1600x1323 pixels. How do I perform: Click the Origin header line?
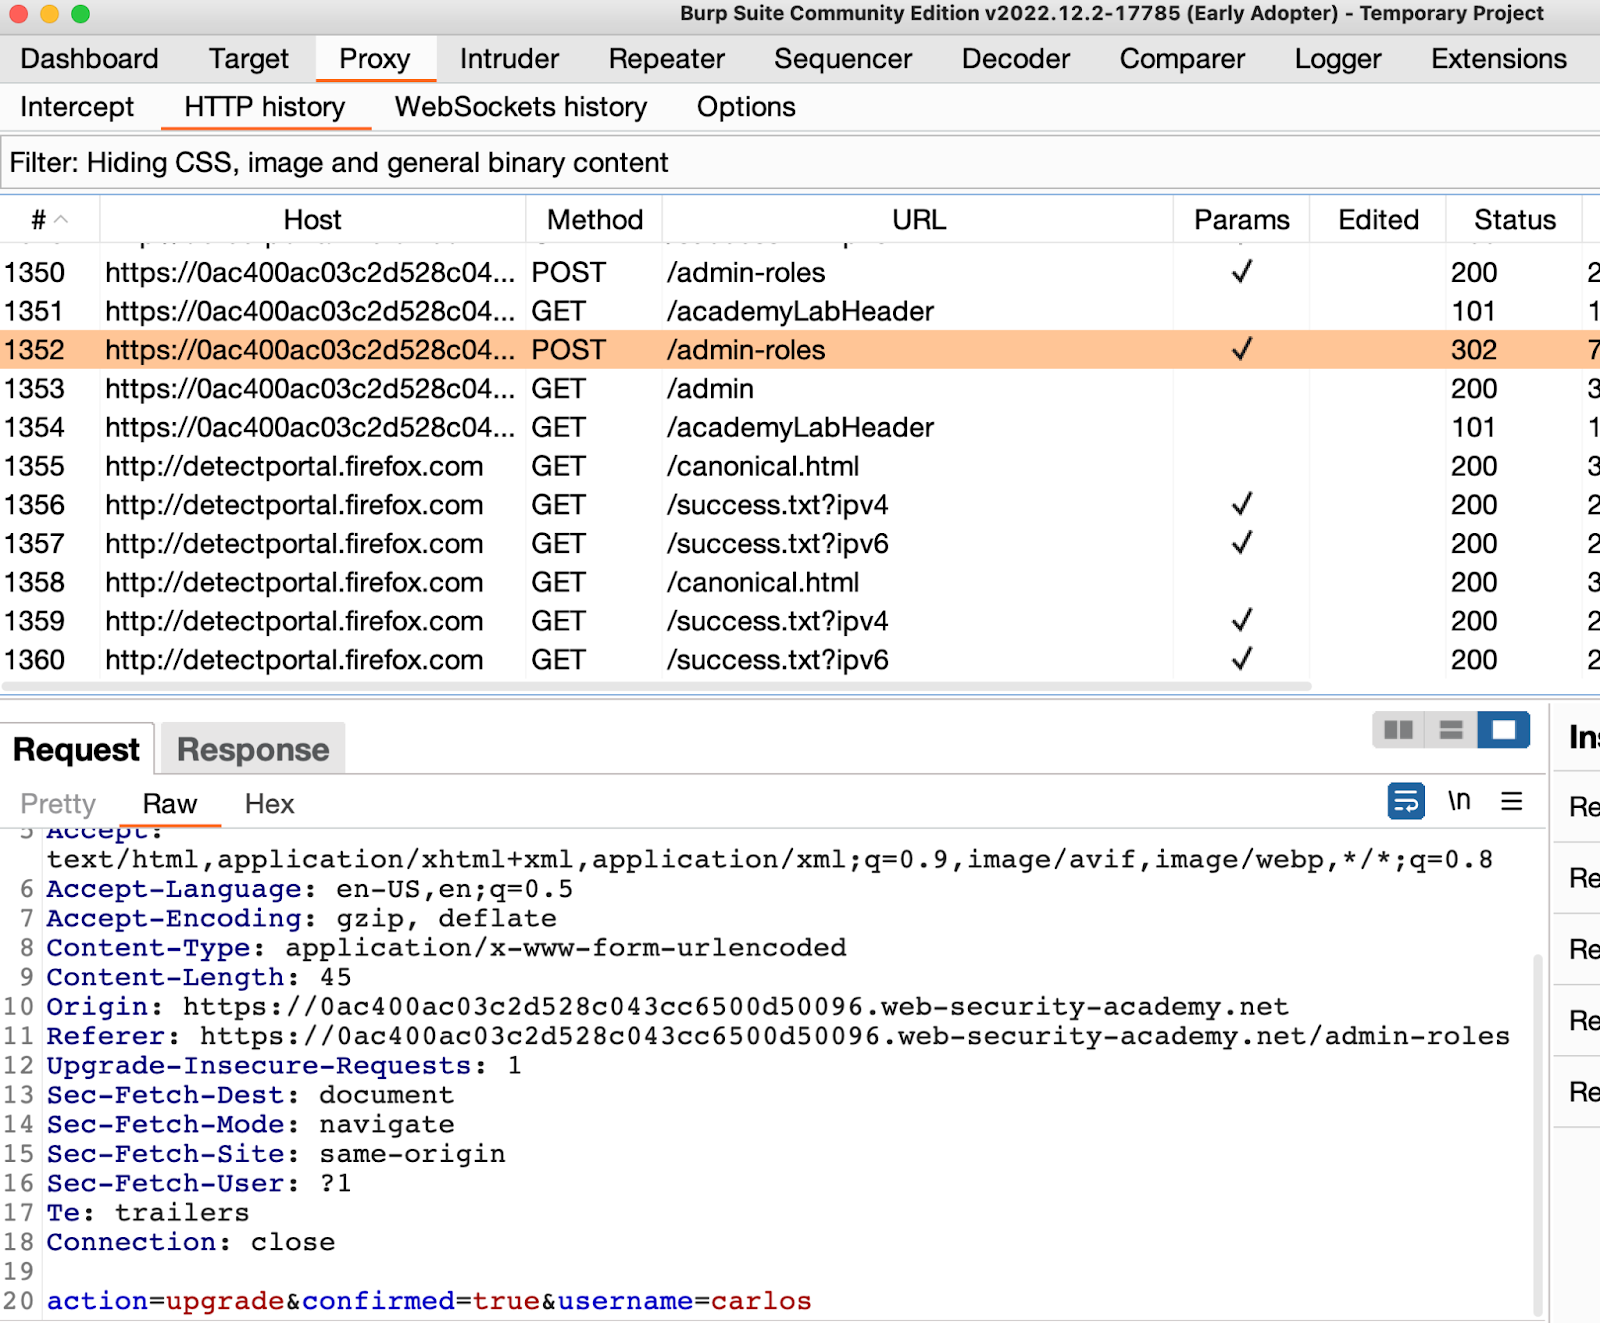click(x=667, y=1007)
